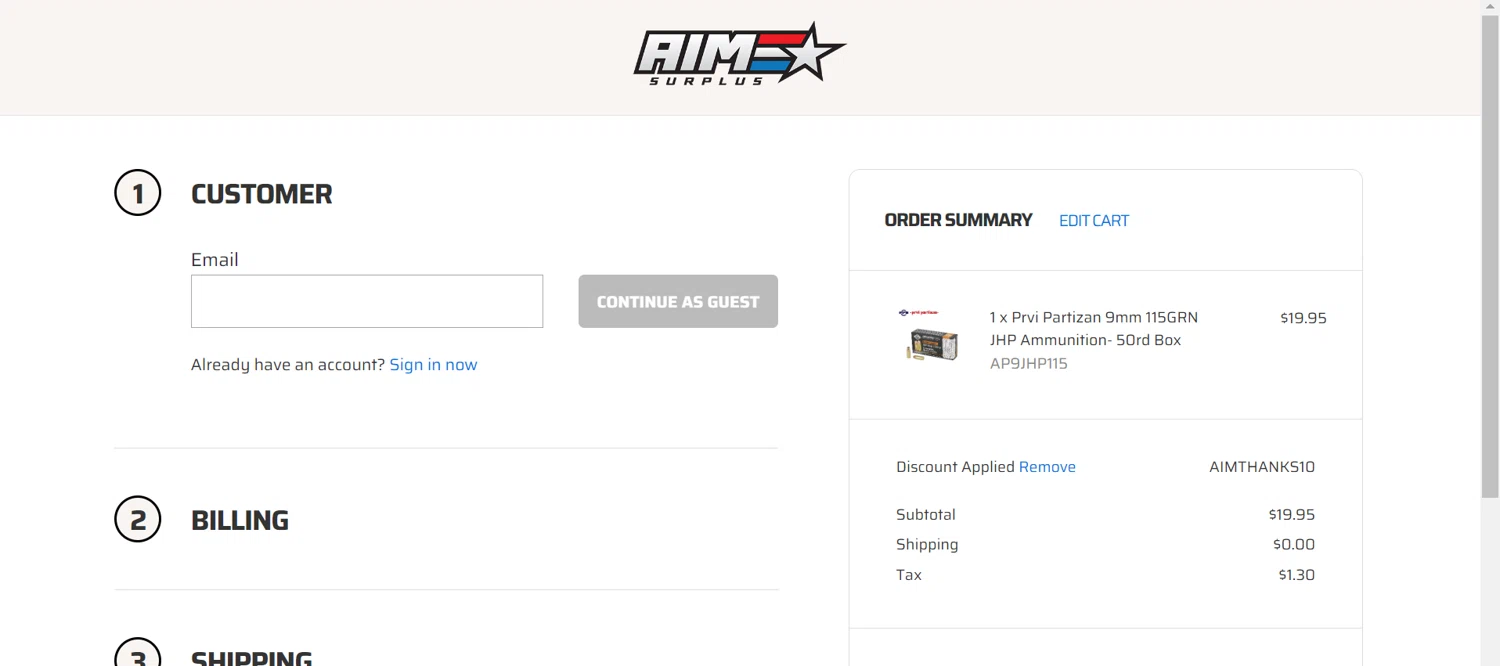Click the Order Summary heading

point(958,220)
